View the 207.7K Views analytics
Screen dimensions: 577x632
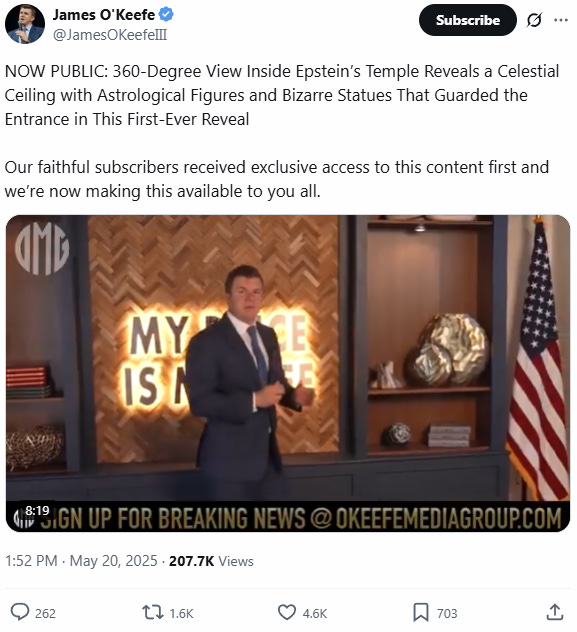tap(211, 561)
